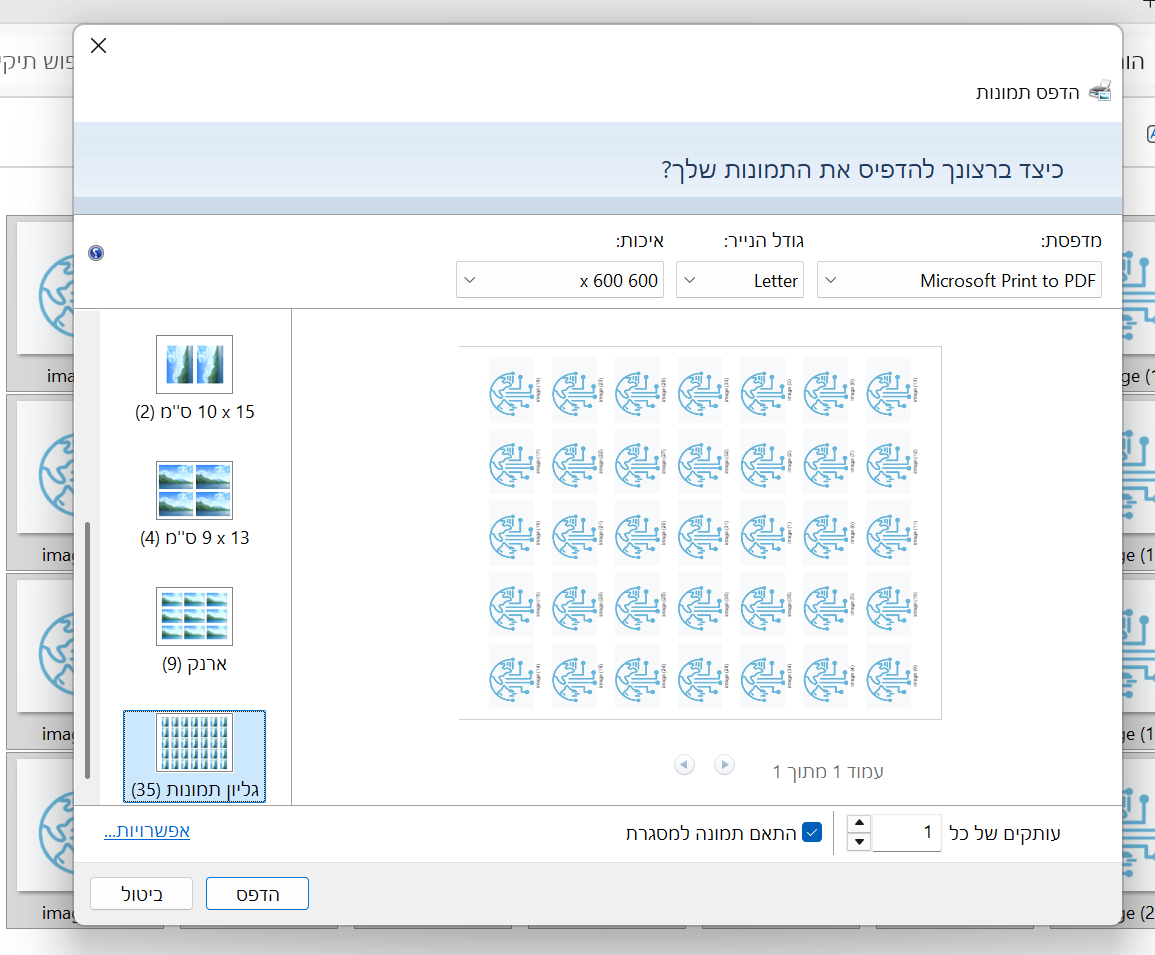Choose the contact sheet (35) layout
This screenshot has height=955, width=1155.
[195, 756]
